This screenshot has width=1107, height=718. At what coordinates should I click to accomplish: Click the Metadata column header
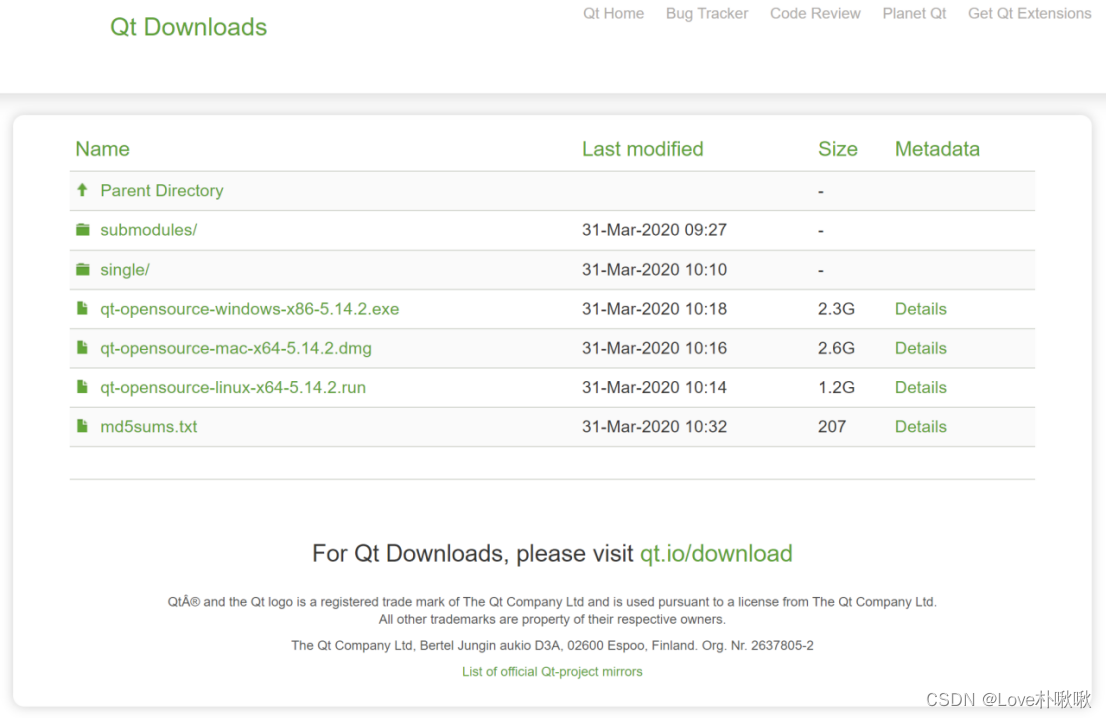937,149
